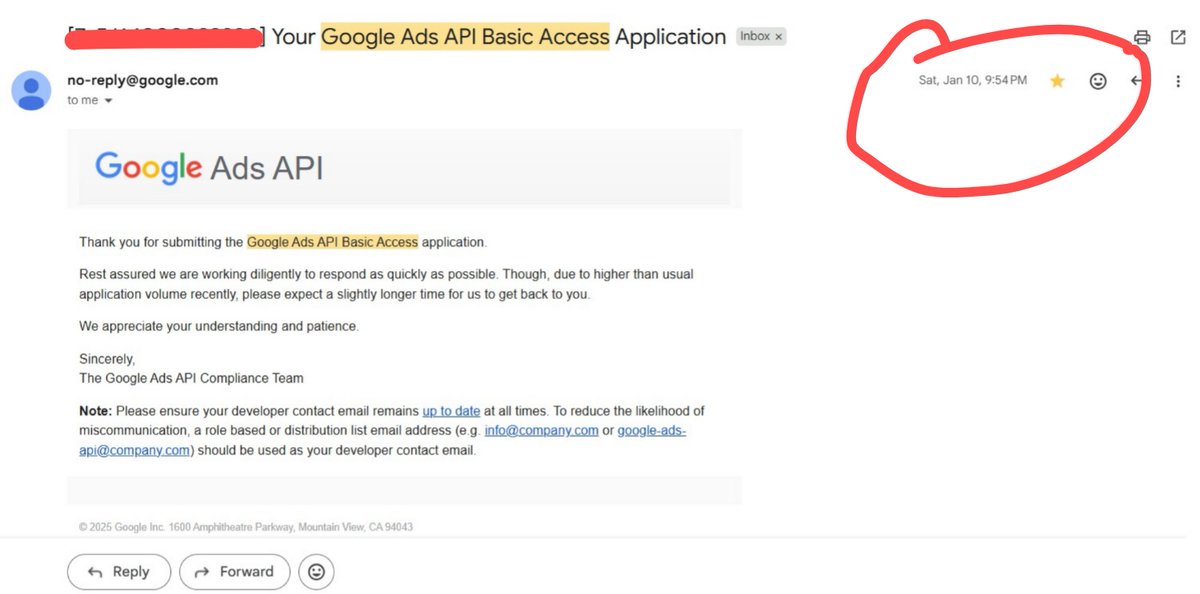This screenshot has height=594, width=1200.
Task: Open the info@company.com email link
Action: pos(542,430)
